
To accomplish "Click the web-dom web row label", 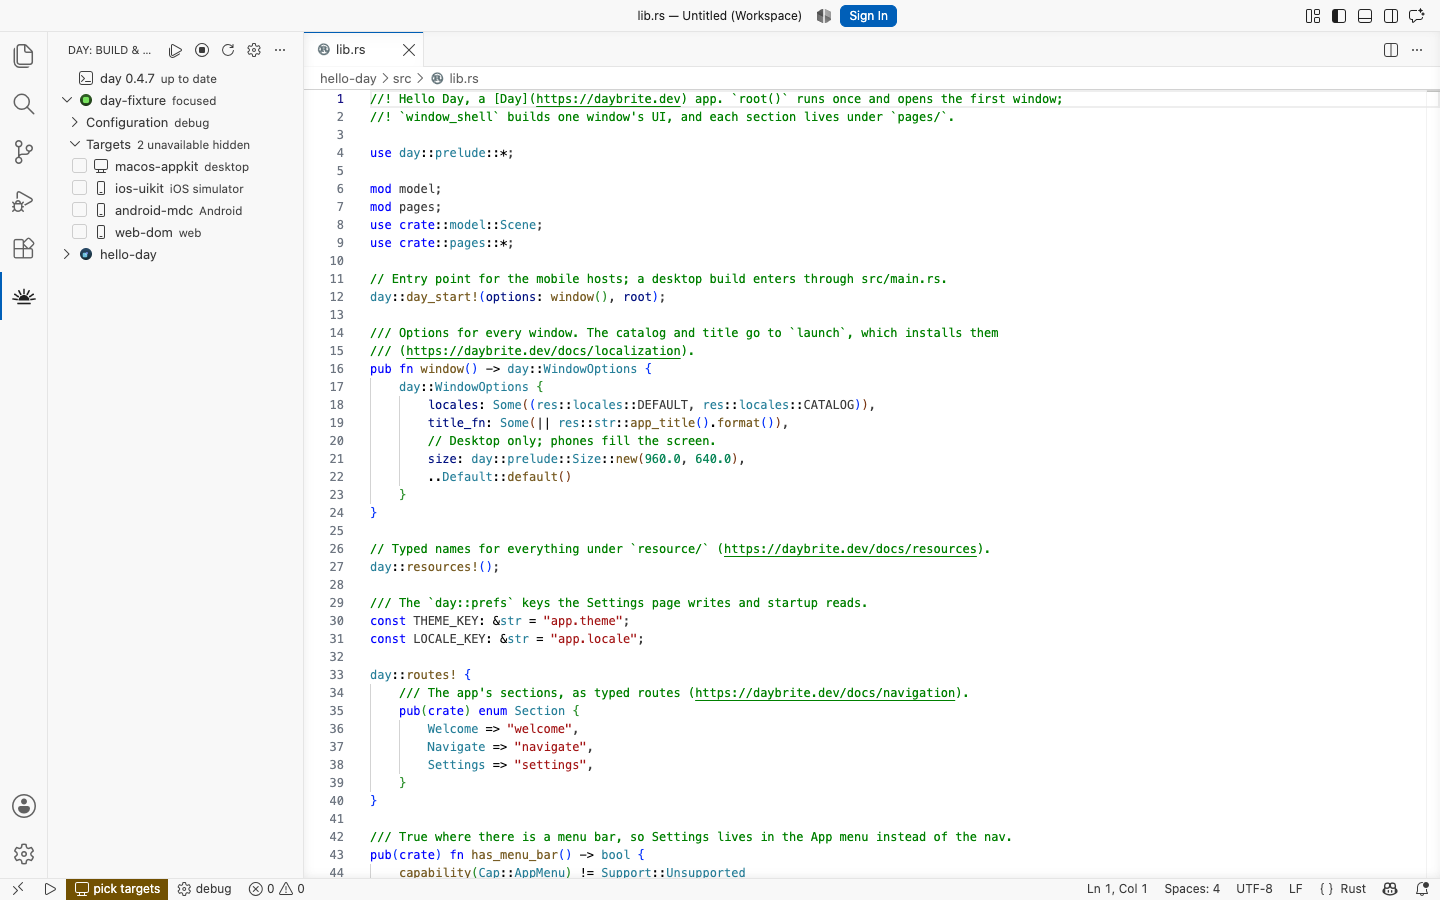I will click(x=158, y=232).
